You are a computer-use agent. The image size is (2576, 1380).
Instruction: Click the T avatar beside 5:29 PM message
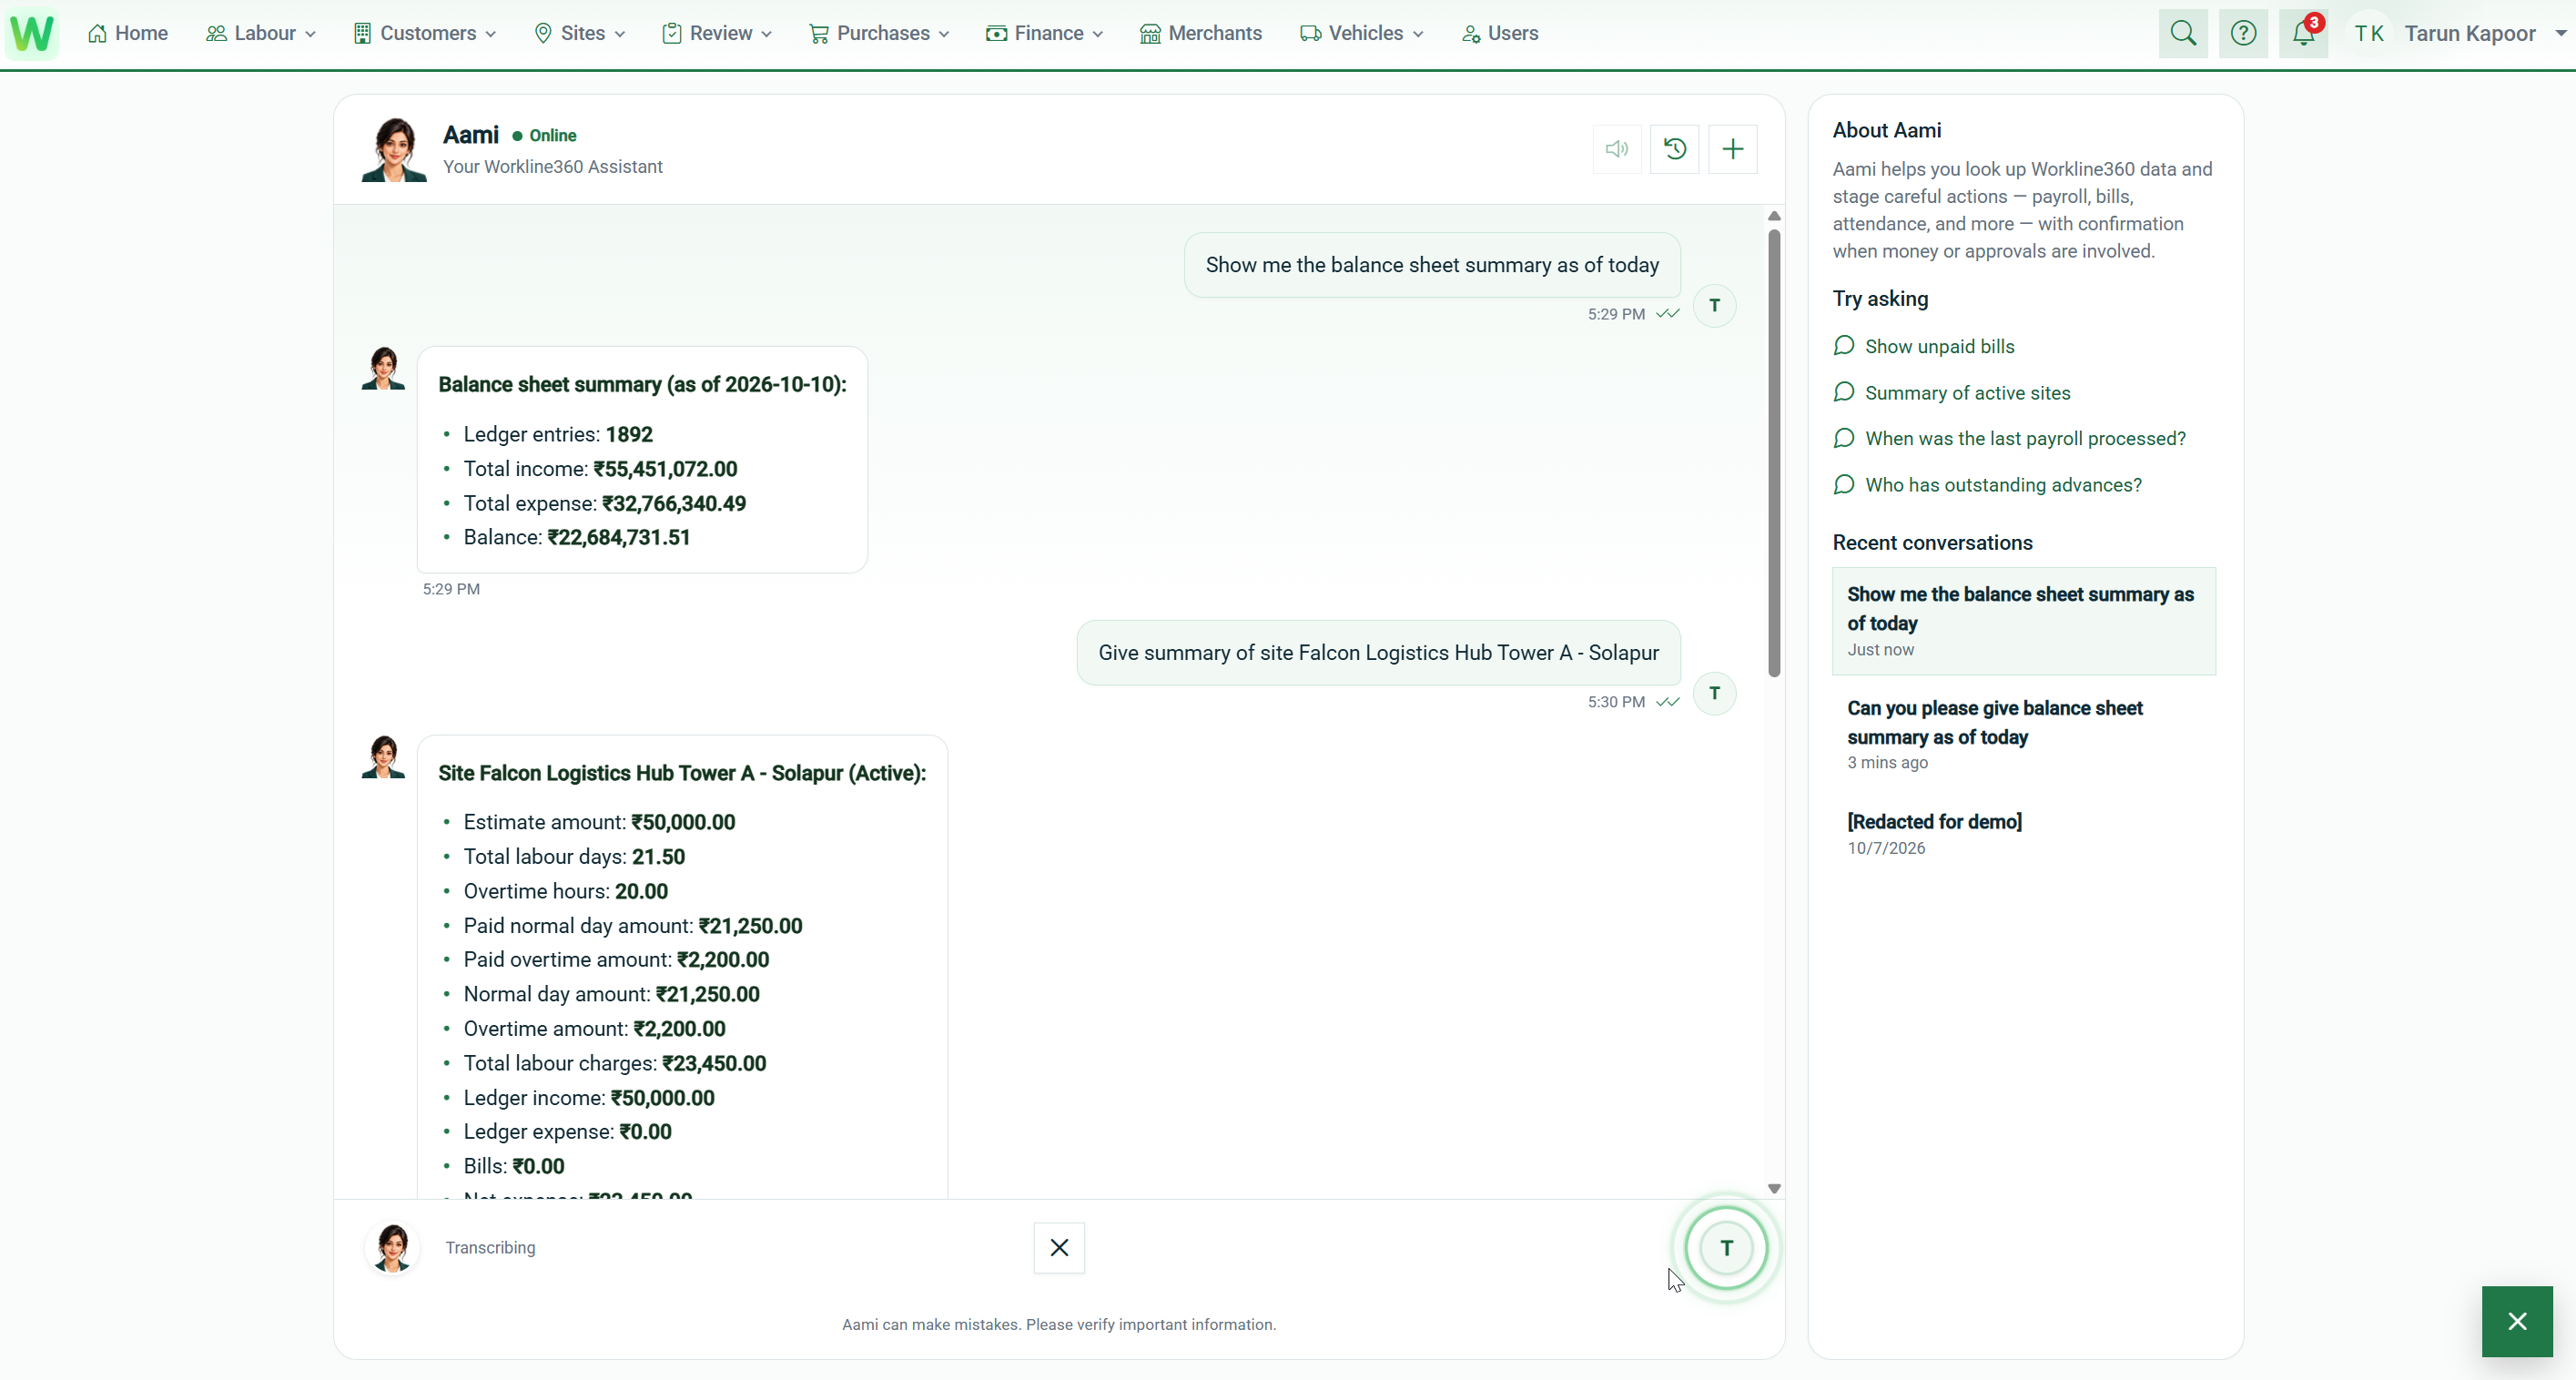(x=1714, y=305)
